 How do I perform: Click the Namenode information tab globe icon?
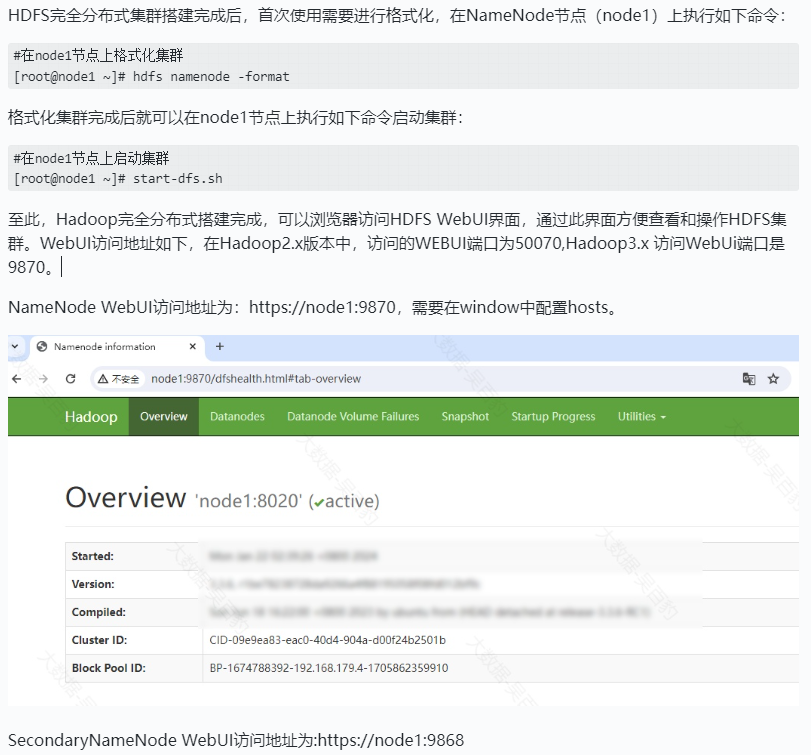coord(42,346)
